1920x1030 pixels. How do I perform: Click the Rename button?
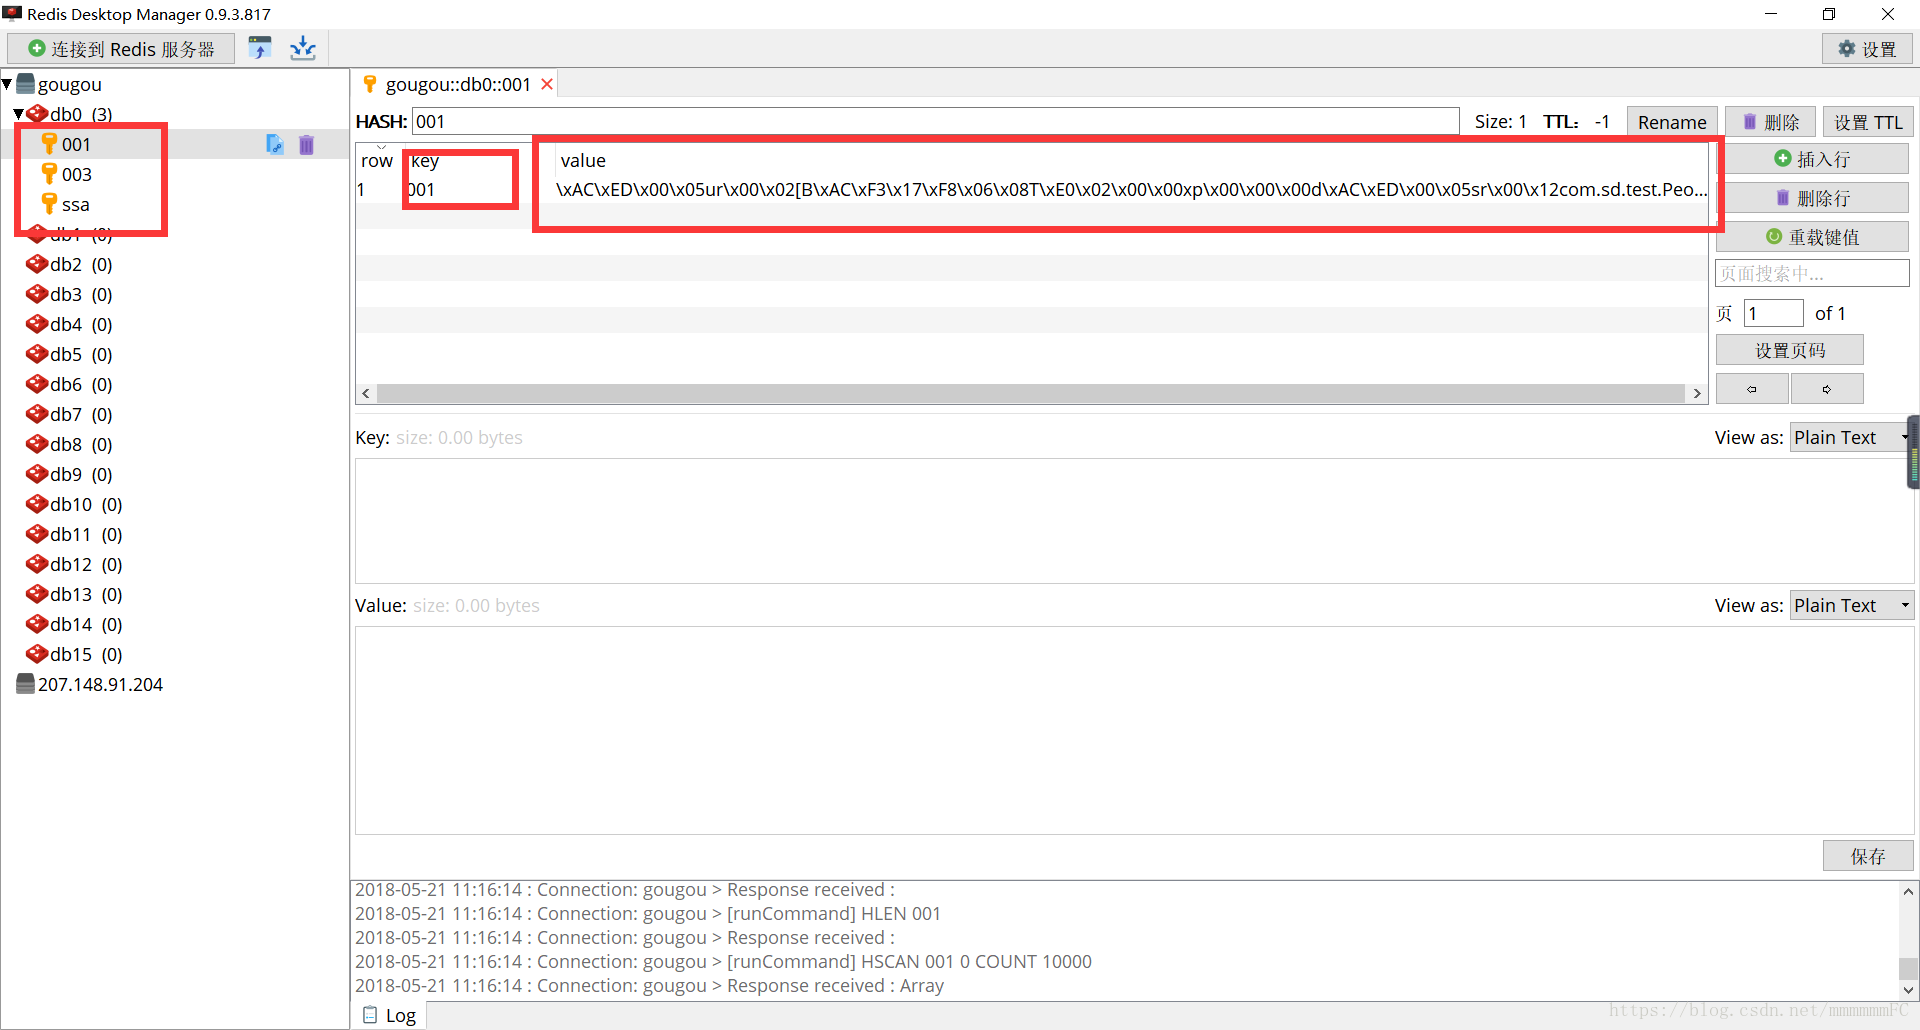[1672, 122]
